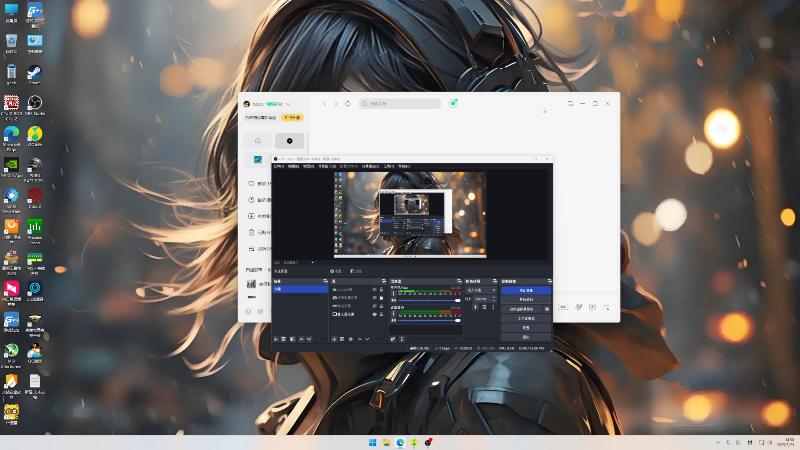
Task: Toggle visibility eye of the top source
Action: coord(374,290)
